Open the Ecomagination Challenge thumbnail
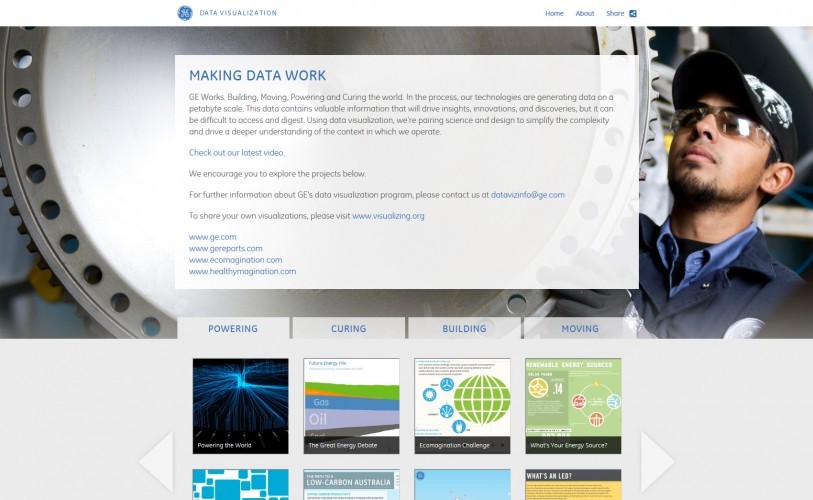This screenshot has height=500, width=813. click(x=462, y=406)
